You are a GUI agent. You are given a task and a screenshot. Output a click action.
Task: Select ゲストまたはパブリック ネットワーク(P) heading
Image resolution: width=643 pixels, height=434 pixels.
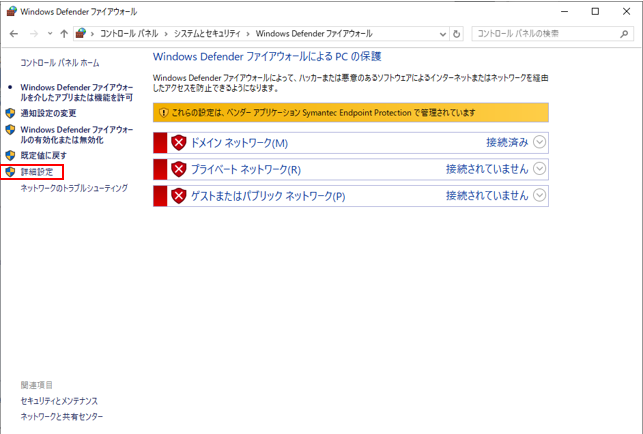268,196
